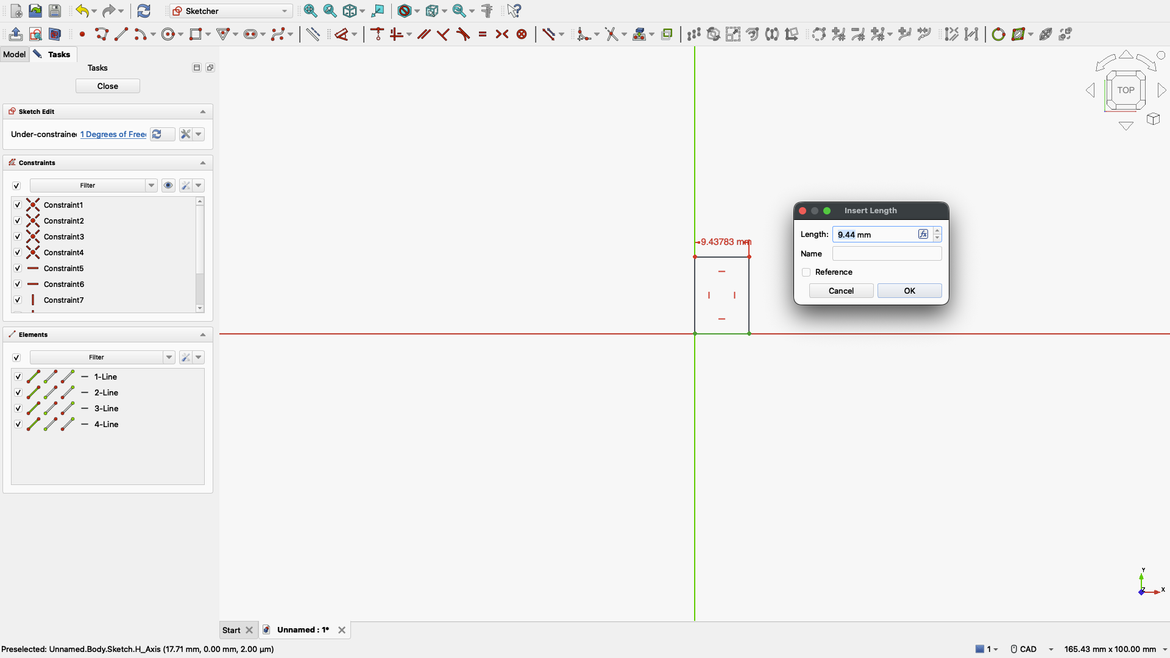Image resolution: width=1170 pixels, height=658 pixels.
Task: Switch to the Start tab at bottom
Action: click(x=230, y=630)
